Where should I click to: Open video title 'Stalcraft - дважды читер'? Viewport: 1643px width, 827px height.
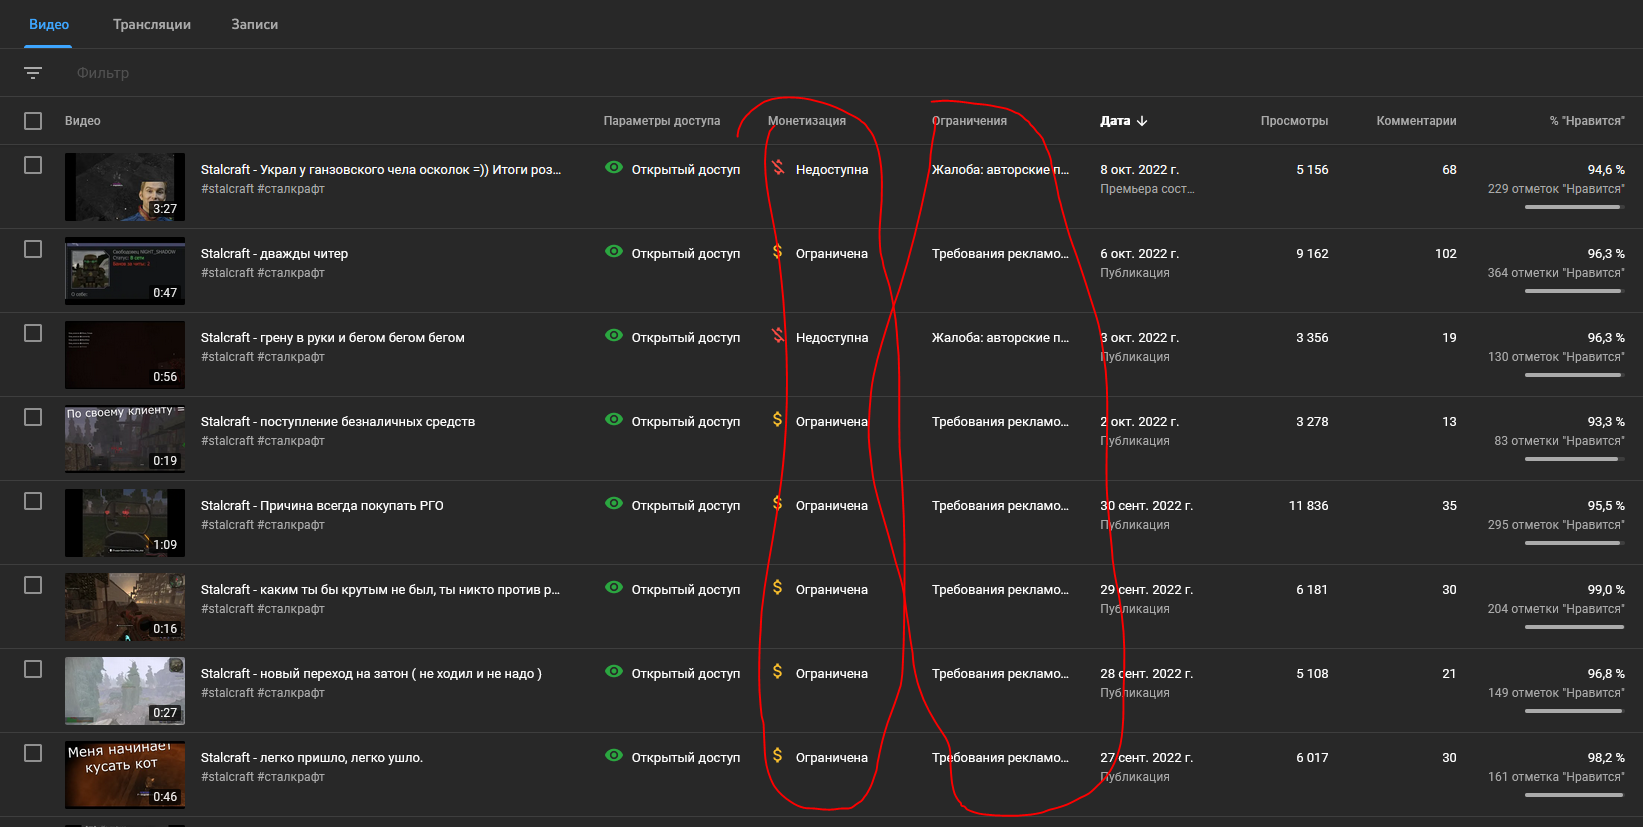[274, 254]
